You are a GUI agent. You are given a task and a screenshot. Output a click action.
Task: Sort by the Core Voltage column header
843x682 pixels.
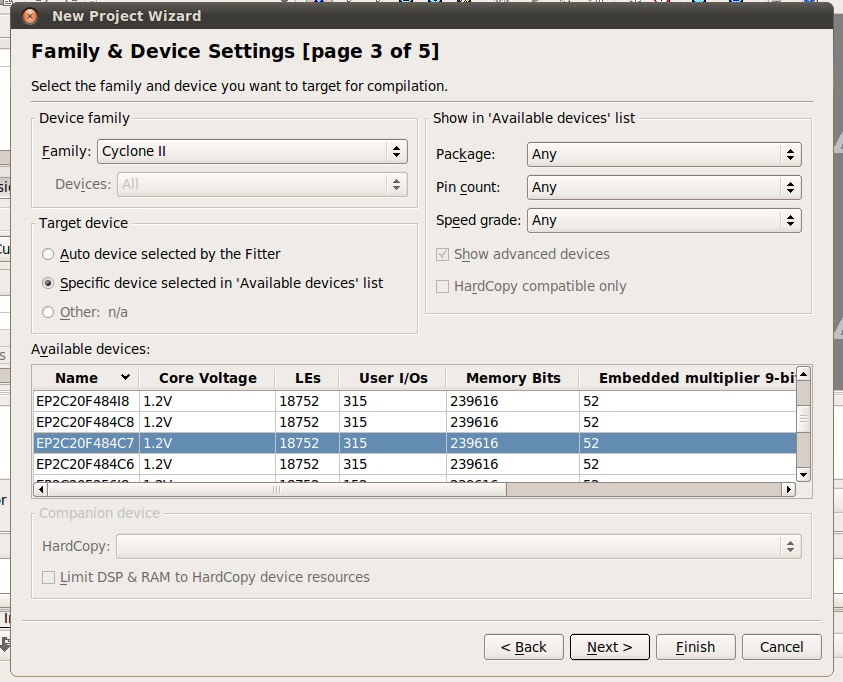208,378
